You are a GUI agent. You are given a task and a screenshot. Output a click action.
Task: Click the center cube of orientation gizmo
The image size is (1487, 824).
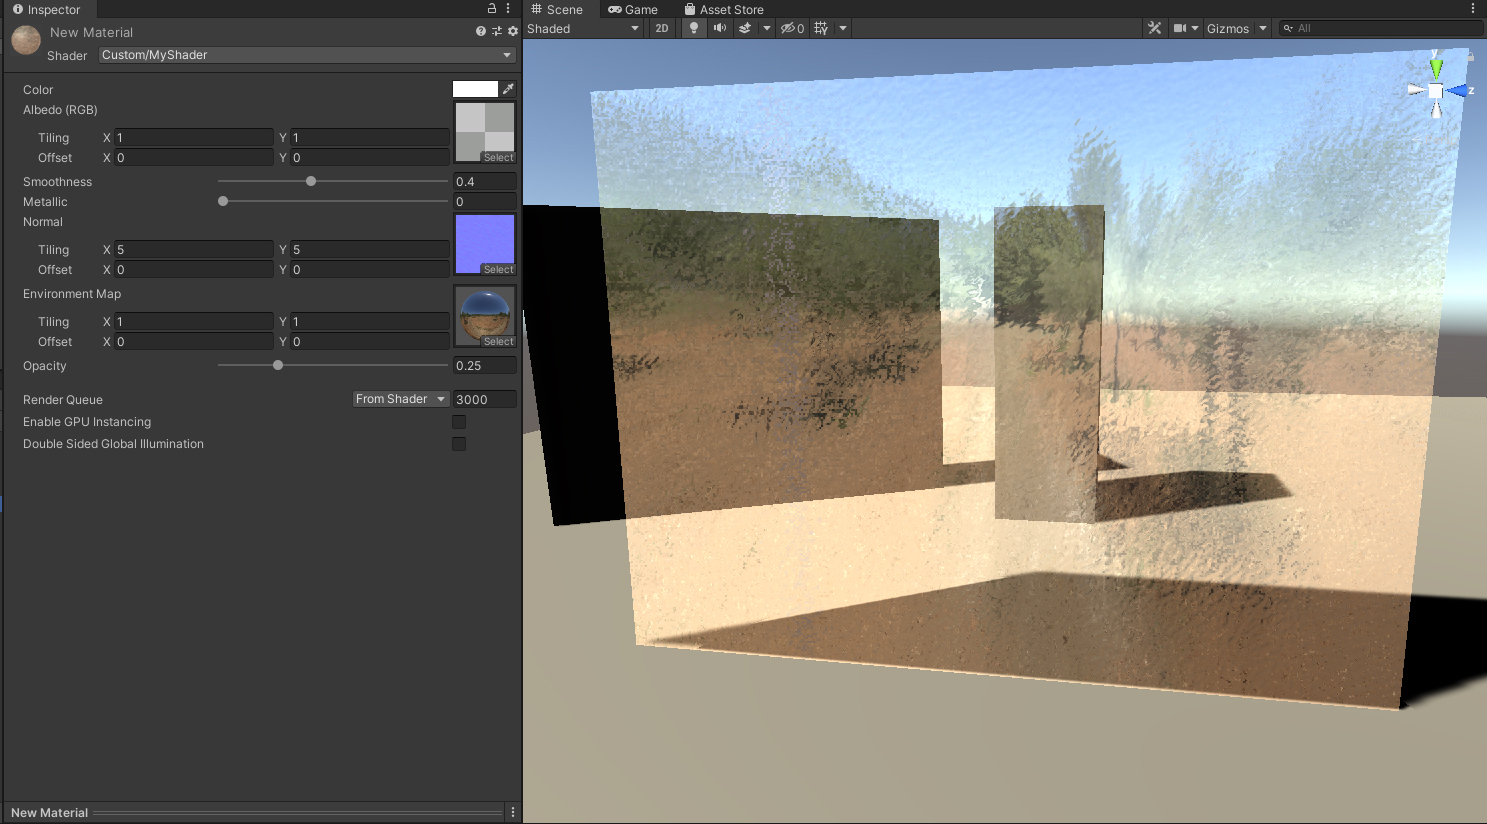(1436, 91)
